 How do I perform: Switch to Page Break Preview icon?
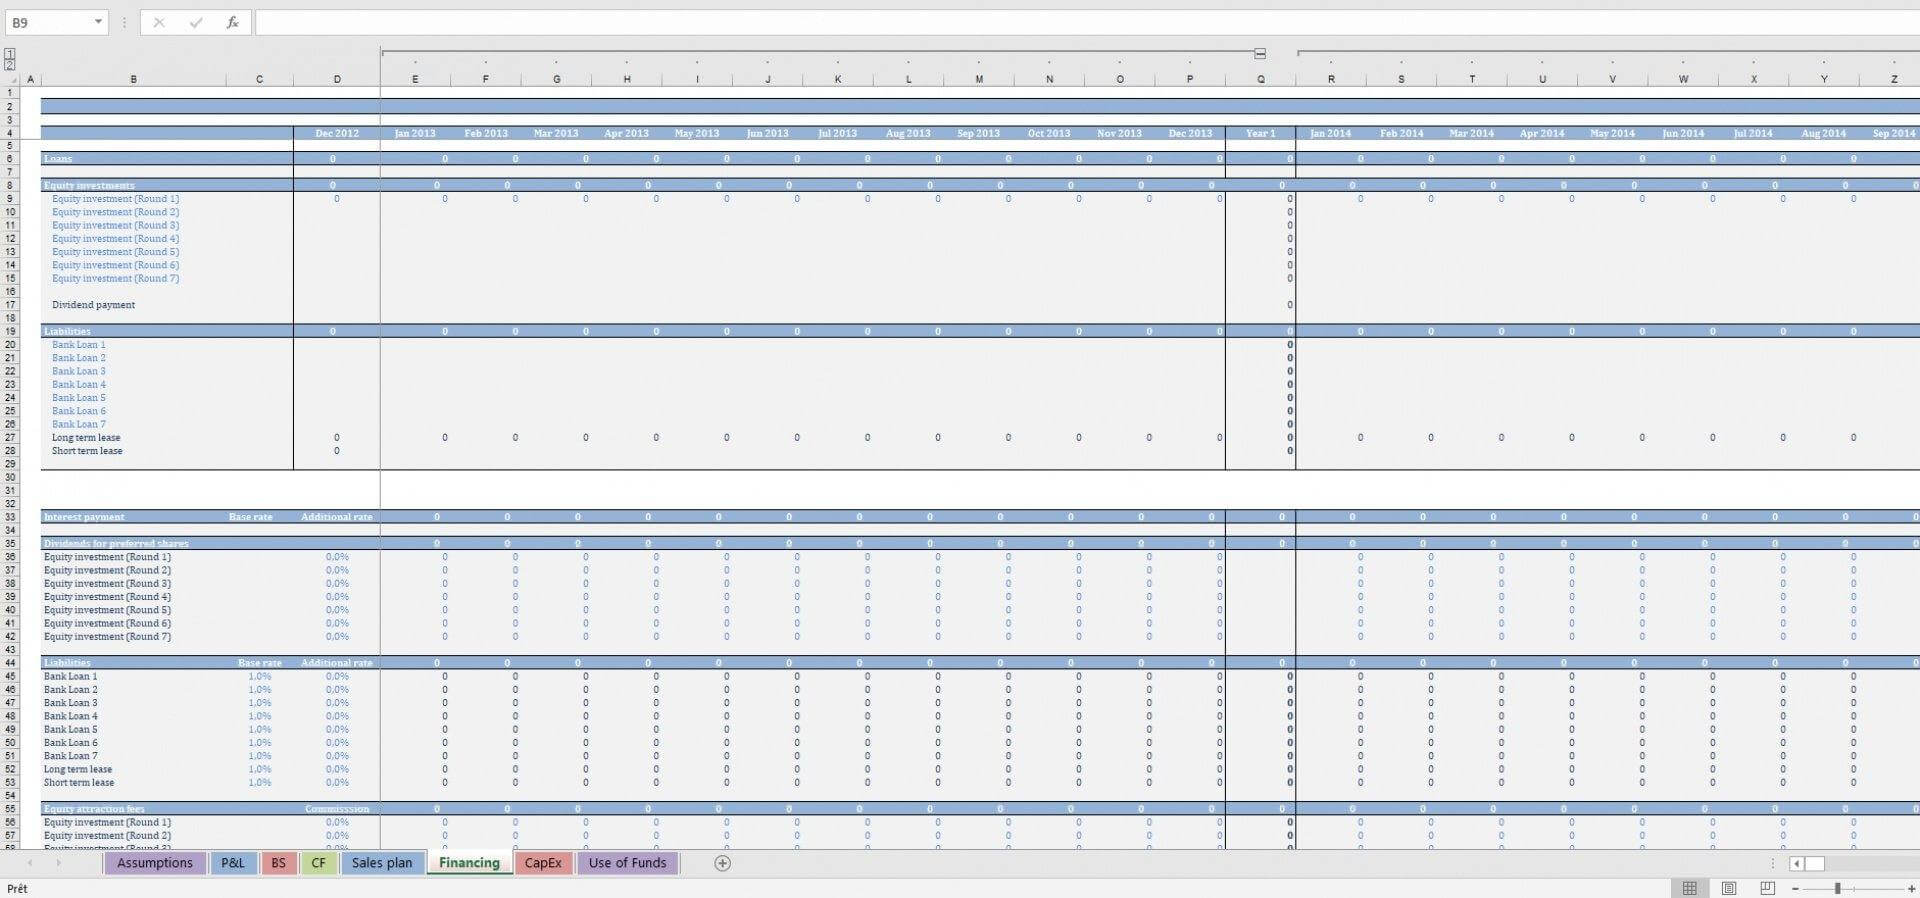tap(1767, 888)
